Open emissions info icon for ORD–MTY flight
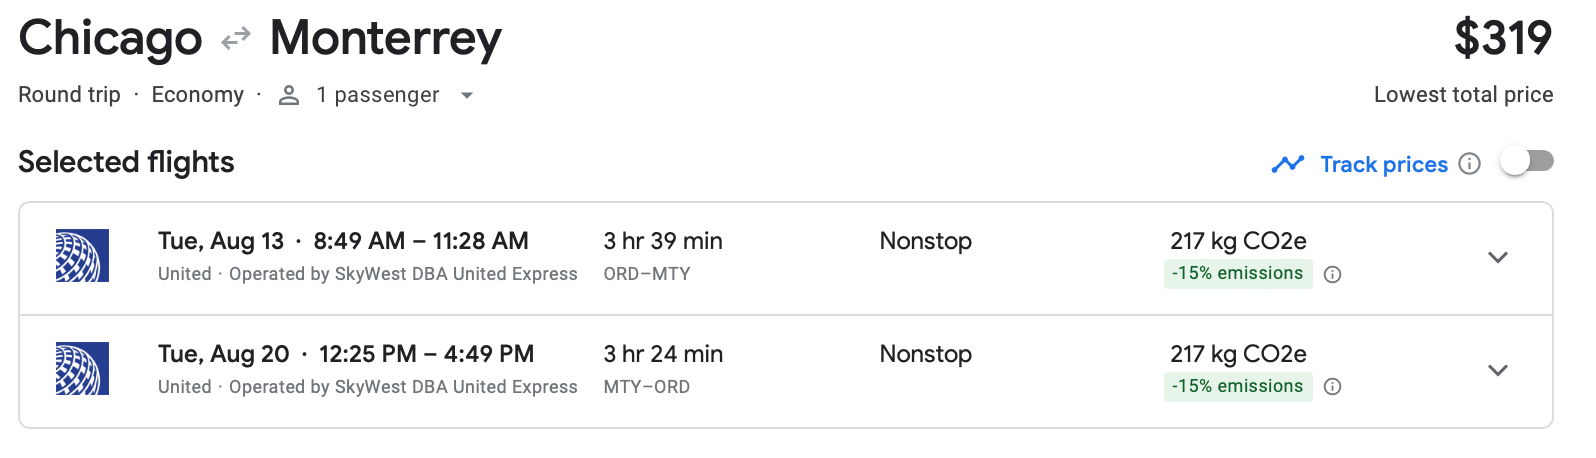The image size is (1596, 458). (x=1332, y=275)
